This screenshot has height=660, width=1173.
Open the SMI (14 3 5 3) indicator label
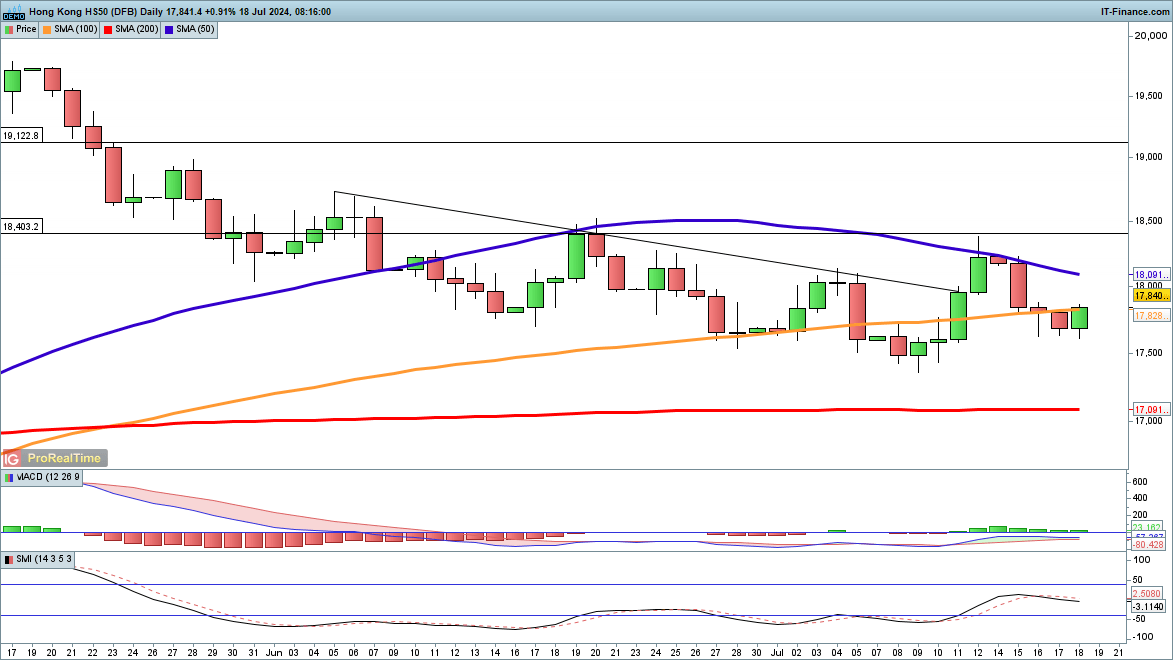click(x=42, y=558)
